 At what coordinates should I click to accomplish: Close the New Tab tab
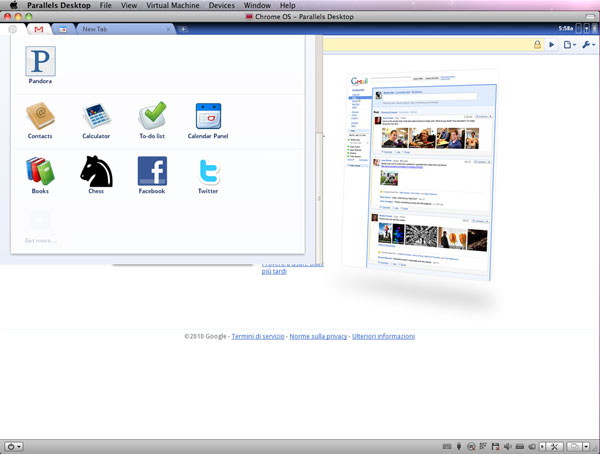[x=168, y=29]
